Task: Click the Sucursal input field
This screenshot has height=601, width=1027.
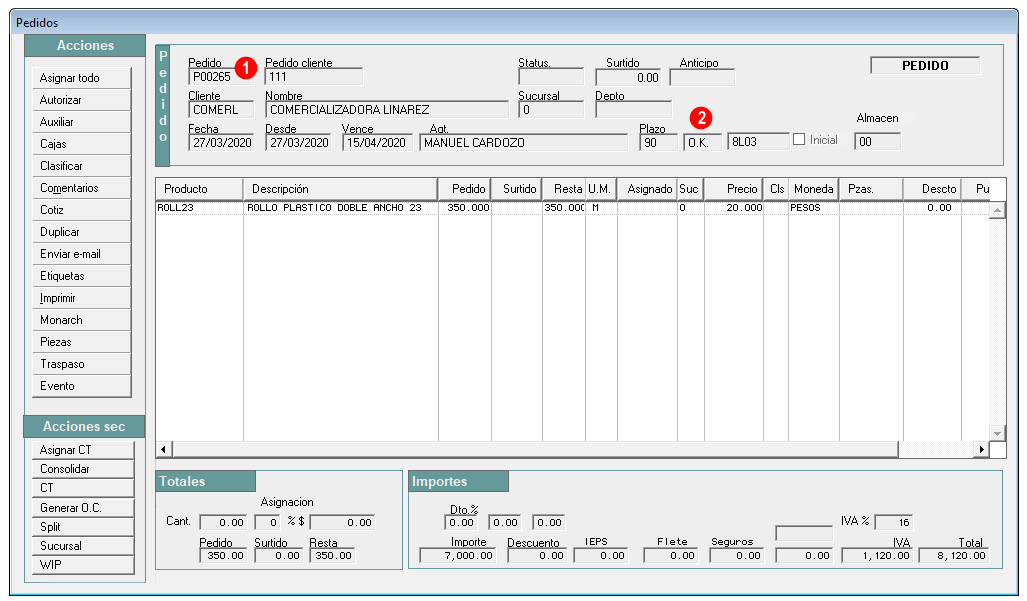Action: 551,110
